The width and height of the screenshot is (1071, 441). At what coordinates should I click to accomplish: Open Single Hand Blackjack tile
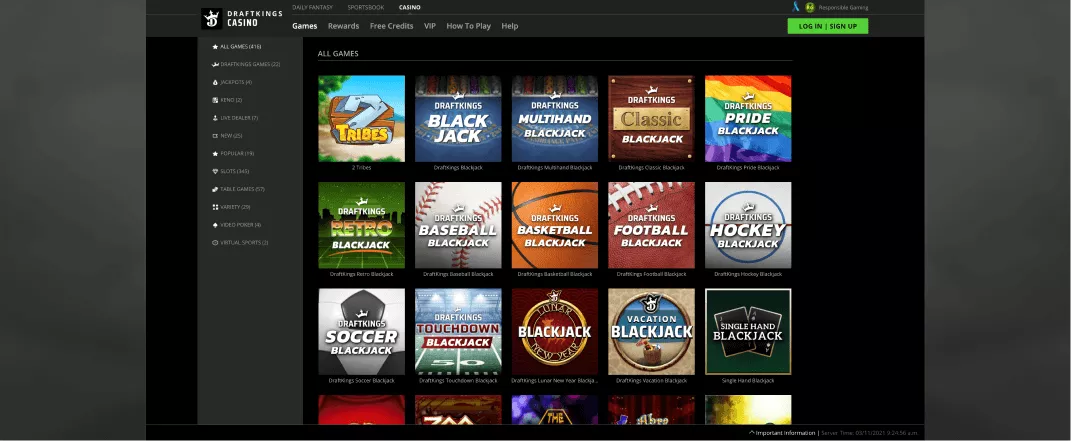point(748,331)
